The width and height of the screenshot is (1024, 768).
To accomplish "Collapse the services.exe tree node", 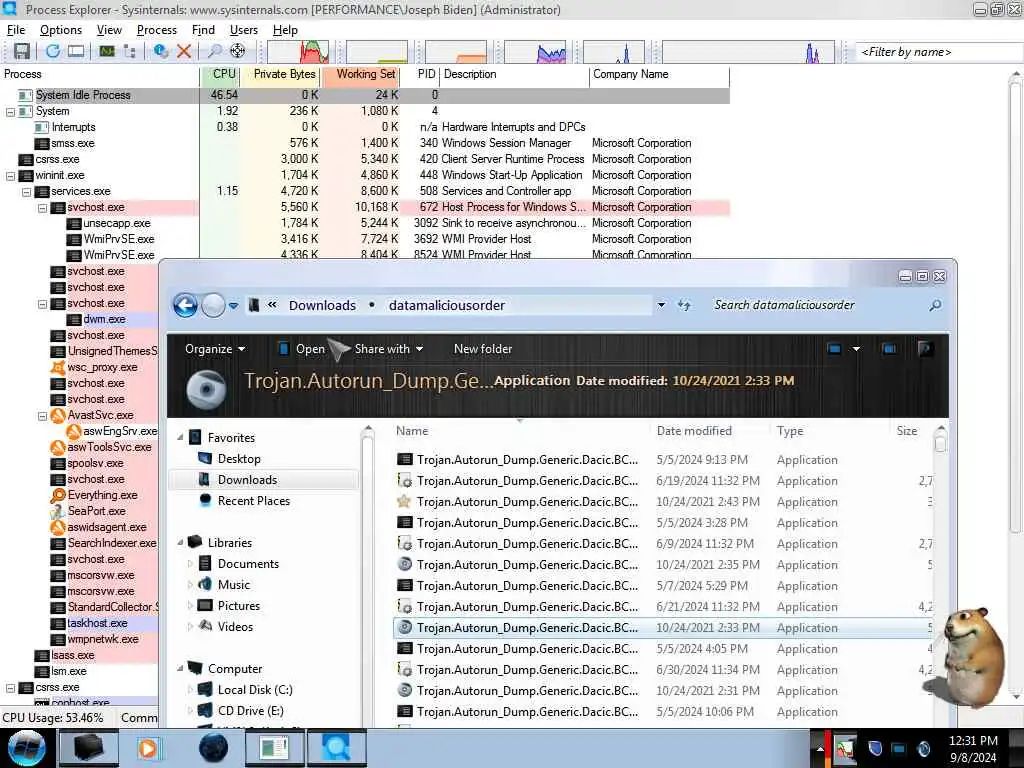I will click(27, 192).
